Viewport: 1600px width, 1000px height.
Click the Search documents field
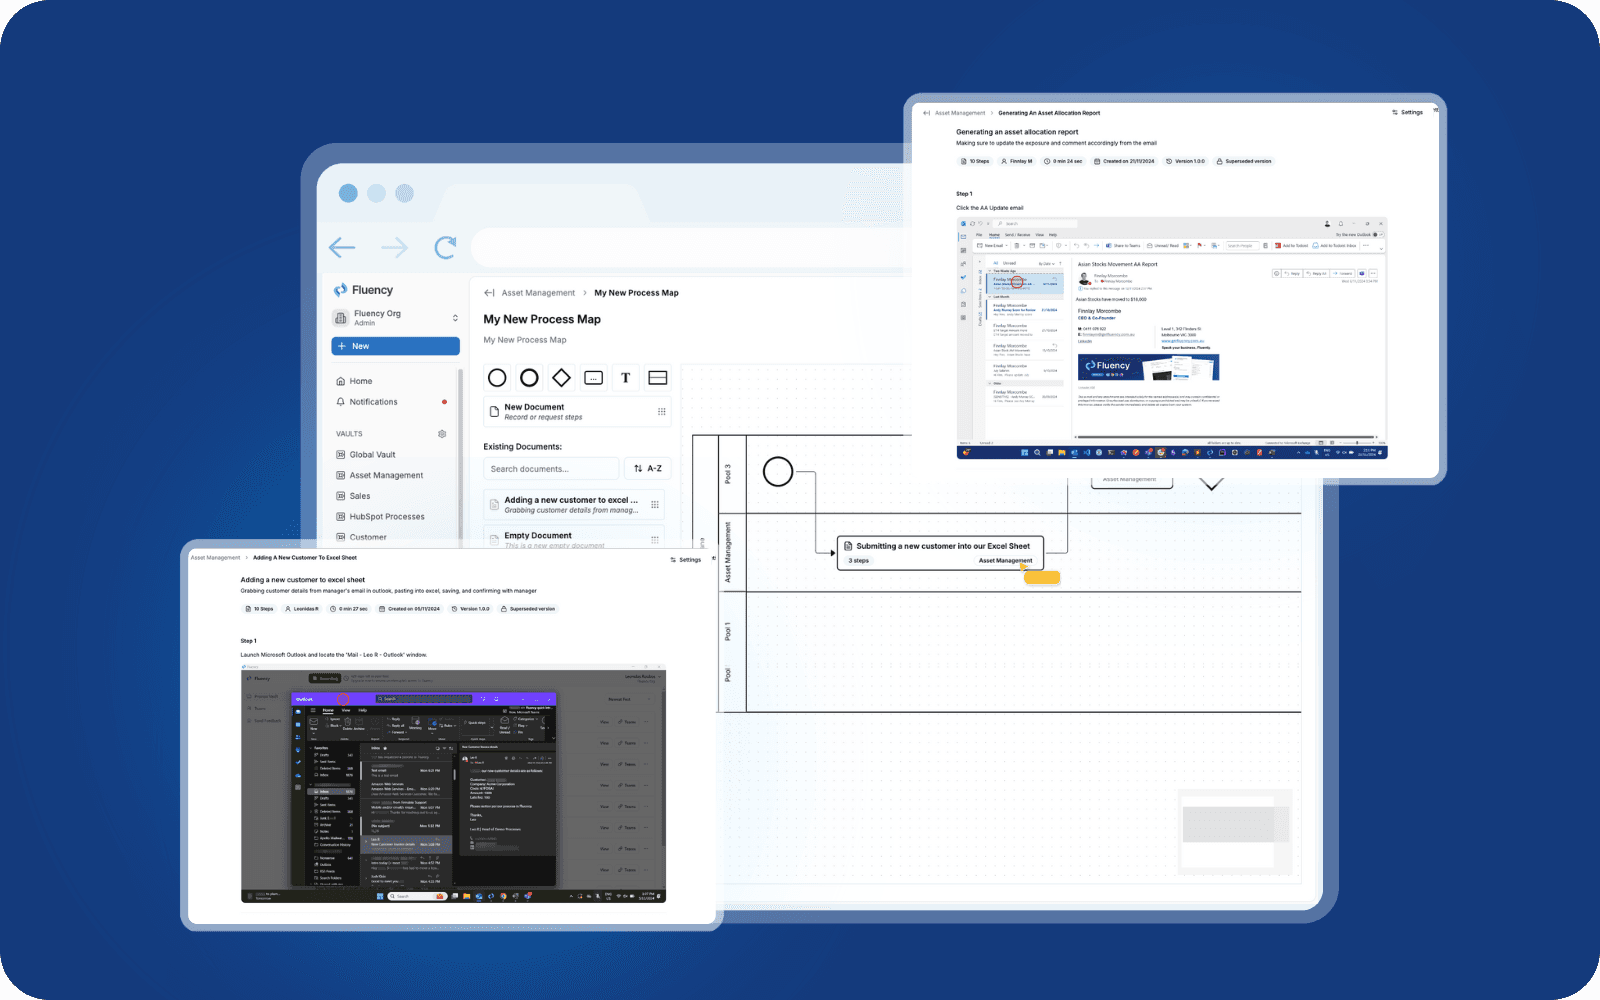click(x=551, y=469)
